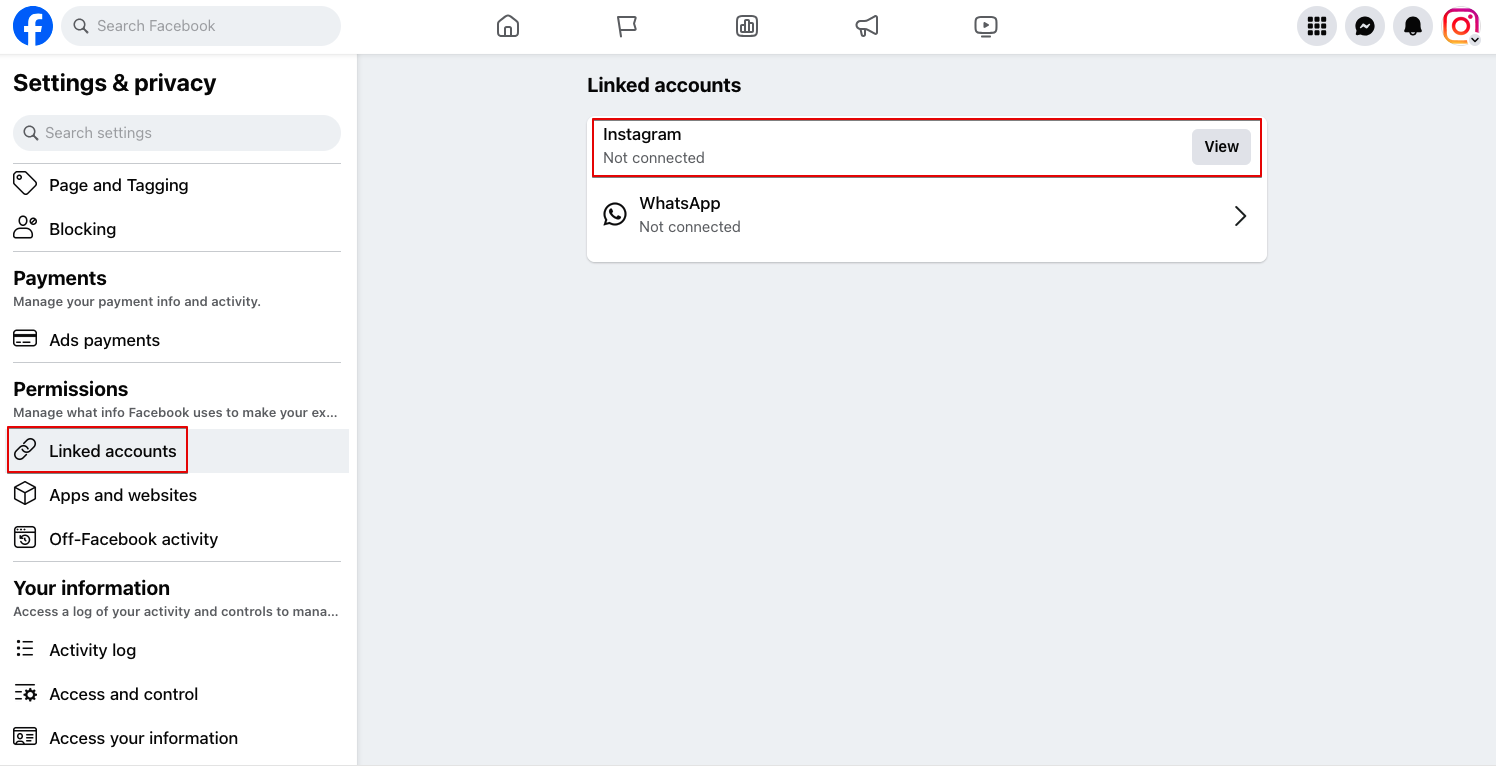Open Activity log entry
This screenshot has width=1496, height=766.
pos(92,650)
